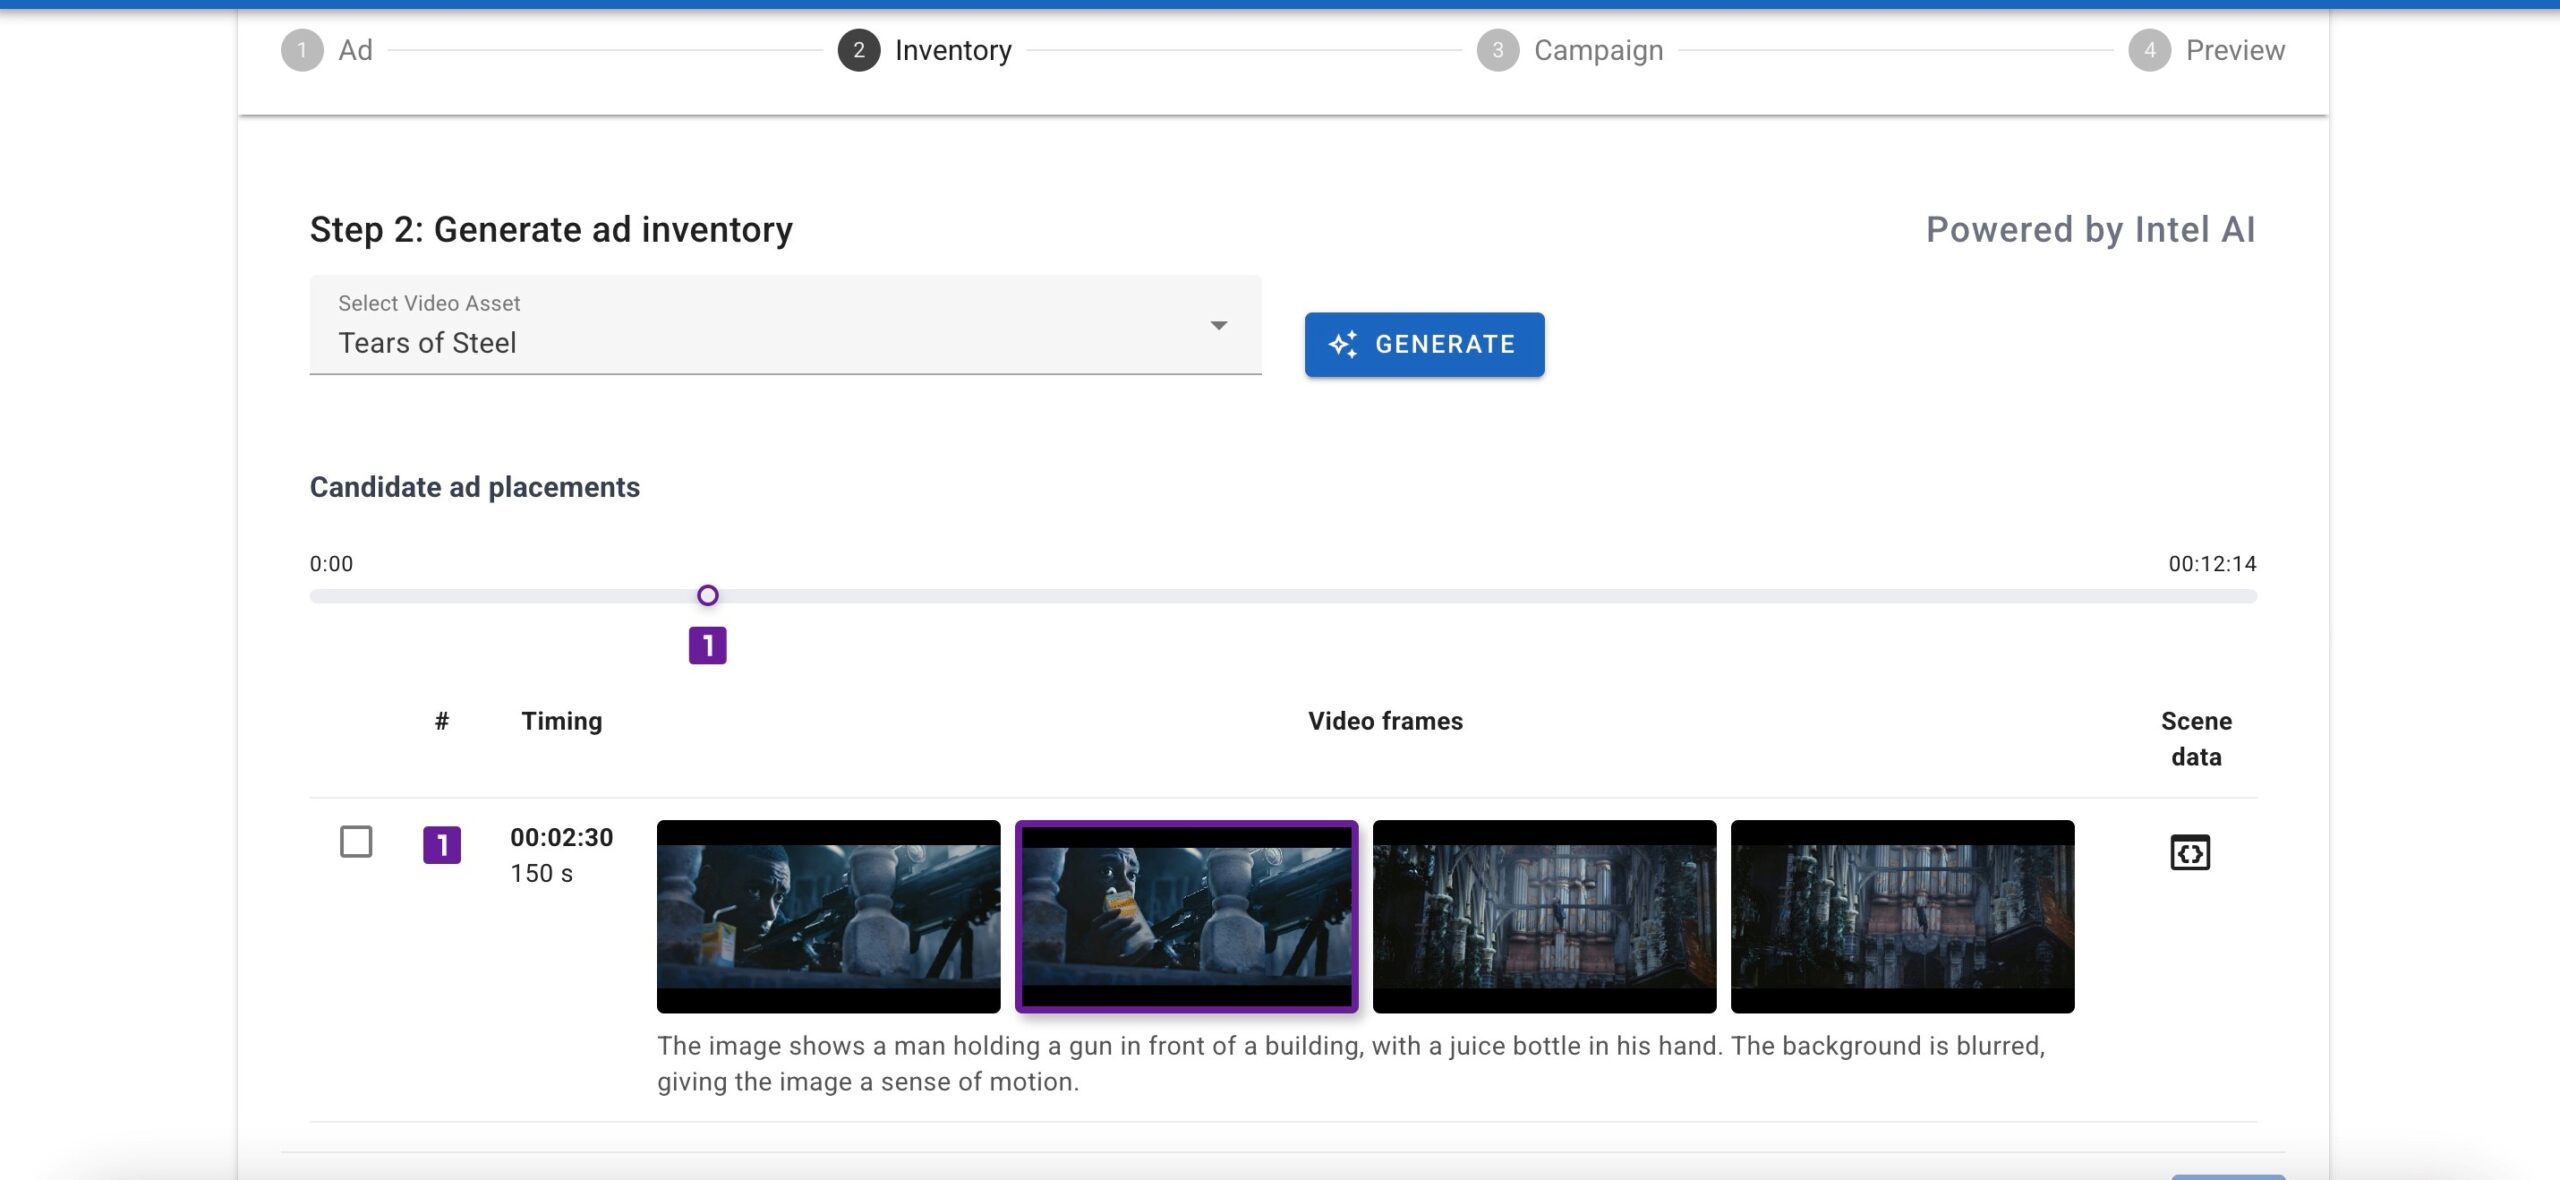2560x1180 pixels.
Task: Select fourth video frame thumbnail
Action: [1902, 917]
